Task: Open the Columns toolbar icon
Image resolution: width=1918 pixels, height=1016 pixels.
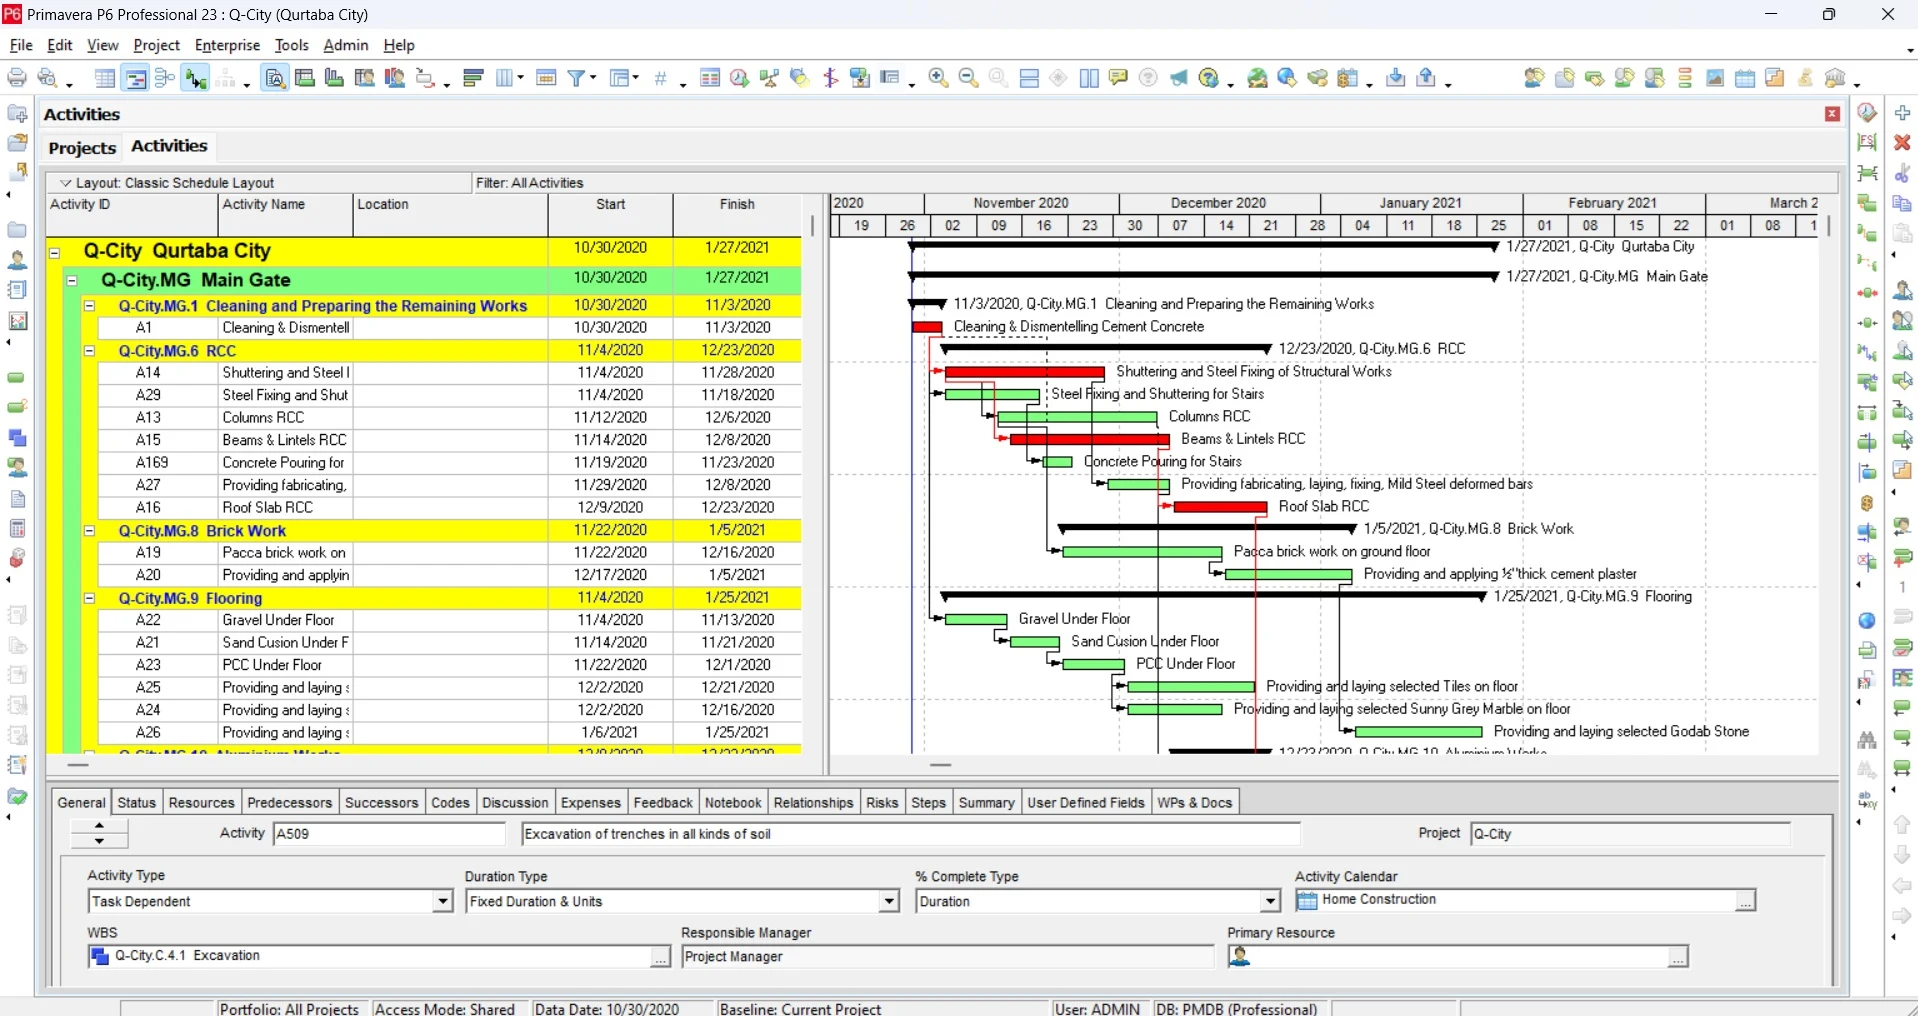Action: [504, 78]
